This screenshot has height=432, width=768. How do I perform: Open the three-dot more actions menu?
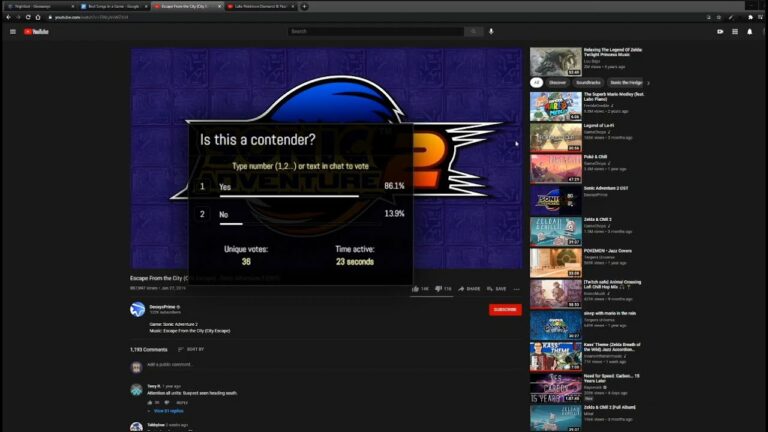click(x=517, y=288)
